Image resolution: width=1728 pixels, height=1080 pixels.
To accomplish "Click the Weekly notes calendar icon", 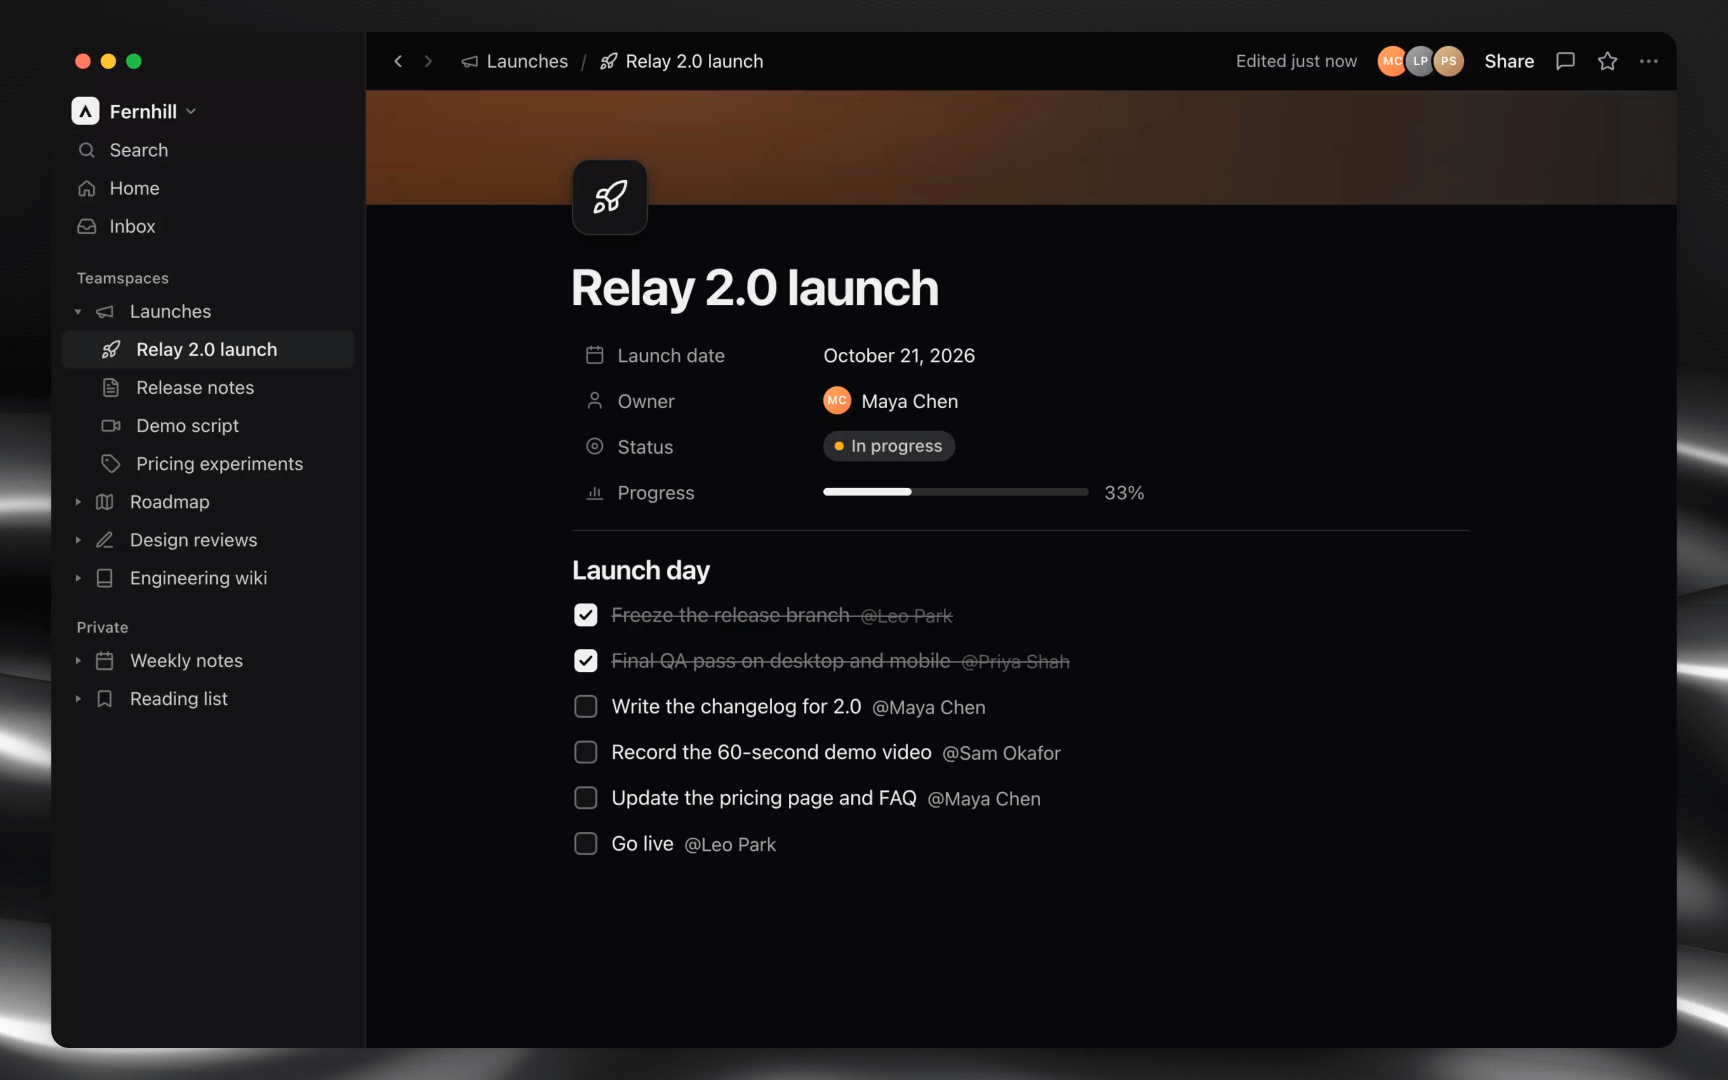I will pyautogui.click(x=105, y=660).
